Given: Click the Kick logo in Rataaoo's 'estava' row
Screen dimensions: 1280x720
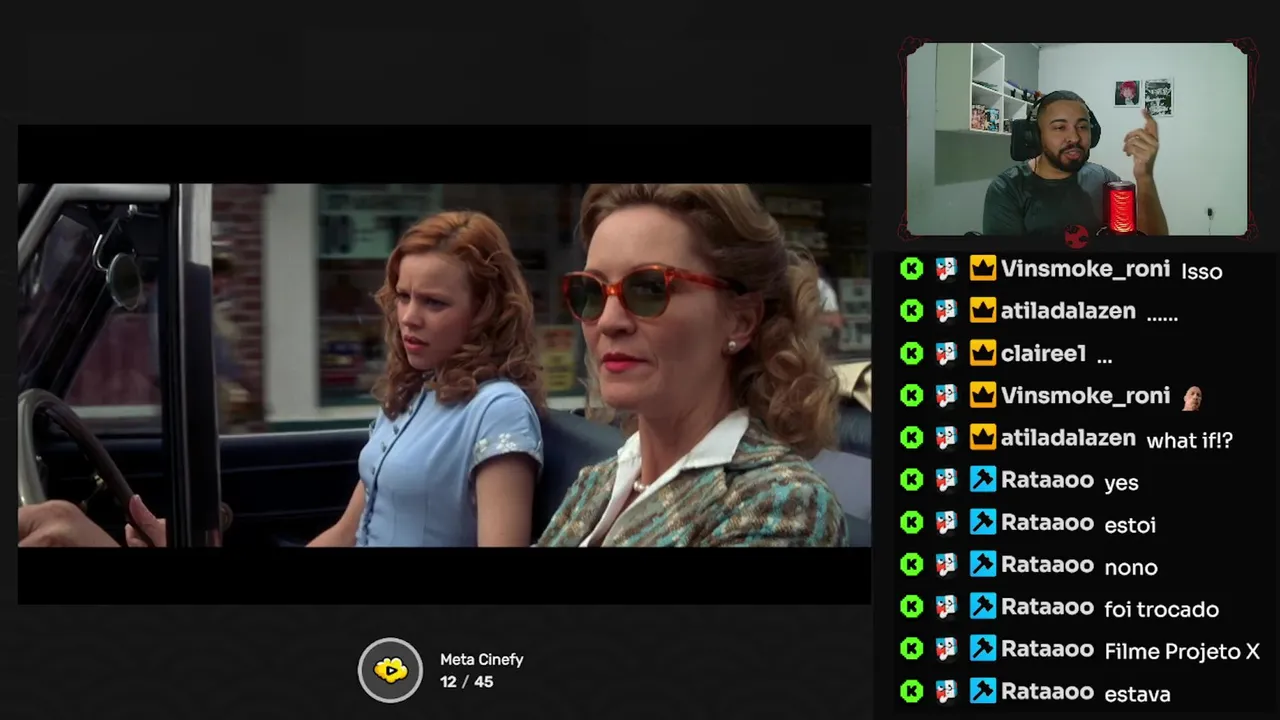Looking at the screenshot, I should [x=911, y=691].
